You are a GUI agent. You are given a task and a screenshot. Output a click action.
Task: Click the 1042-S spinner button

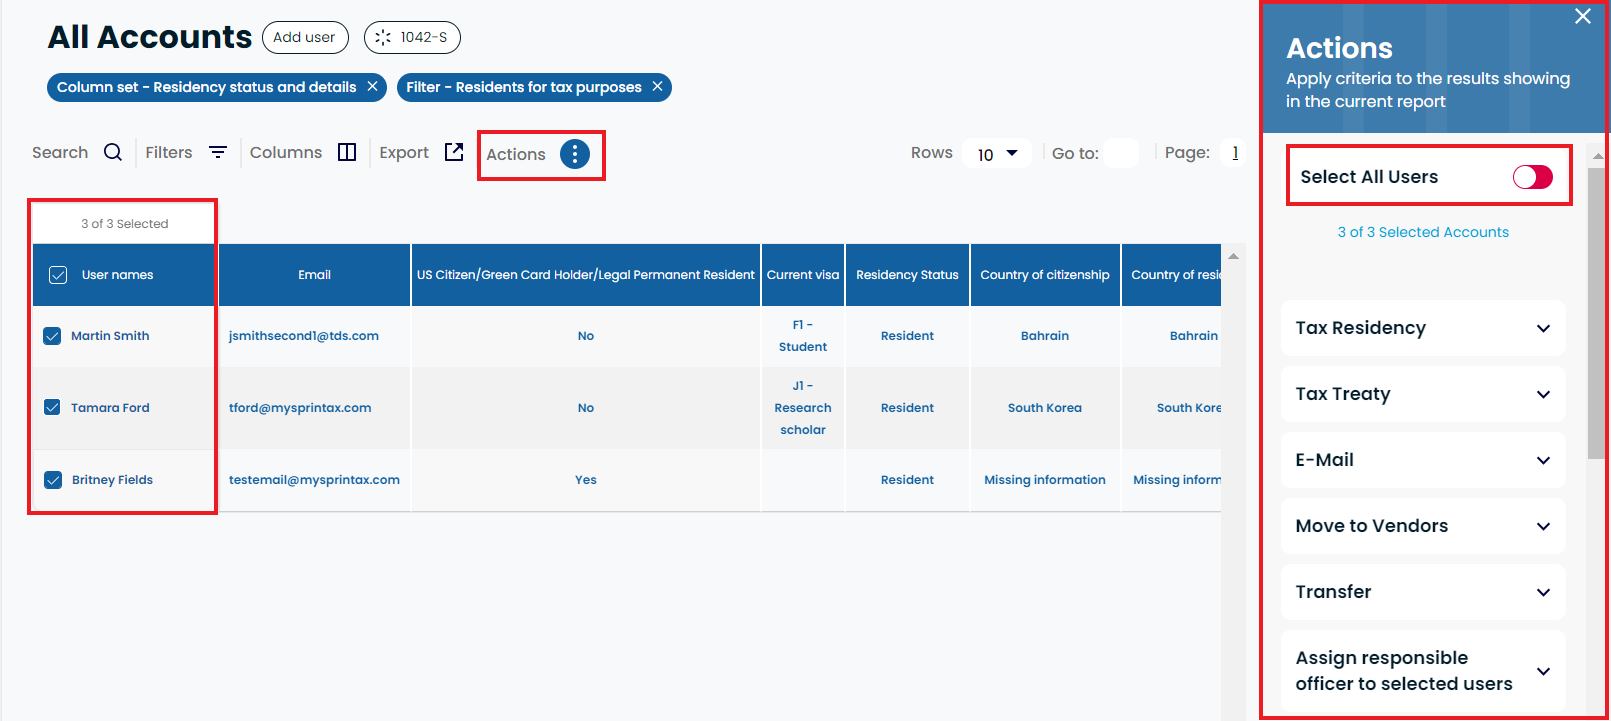point(412,37)
